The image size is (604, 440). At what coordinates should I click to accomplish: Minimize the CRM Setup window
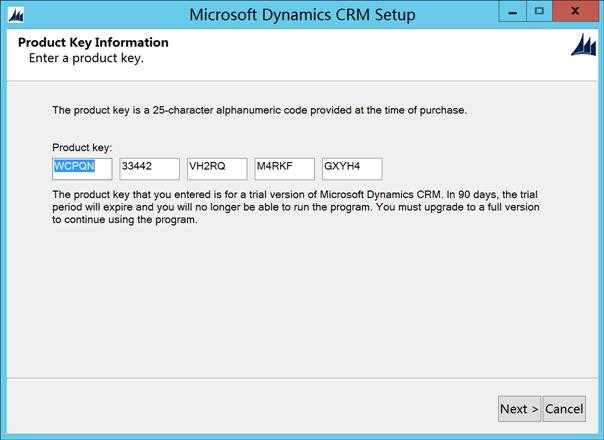pyautogui.click(x=512, y=12)
